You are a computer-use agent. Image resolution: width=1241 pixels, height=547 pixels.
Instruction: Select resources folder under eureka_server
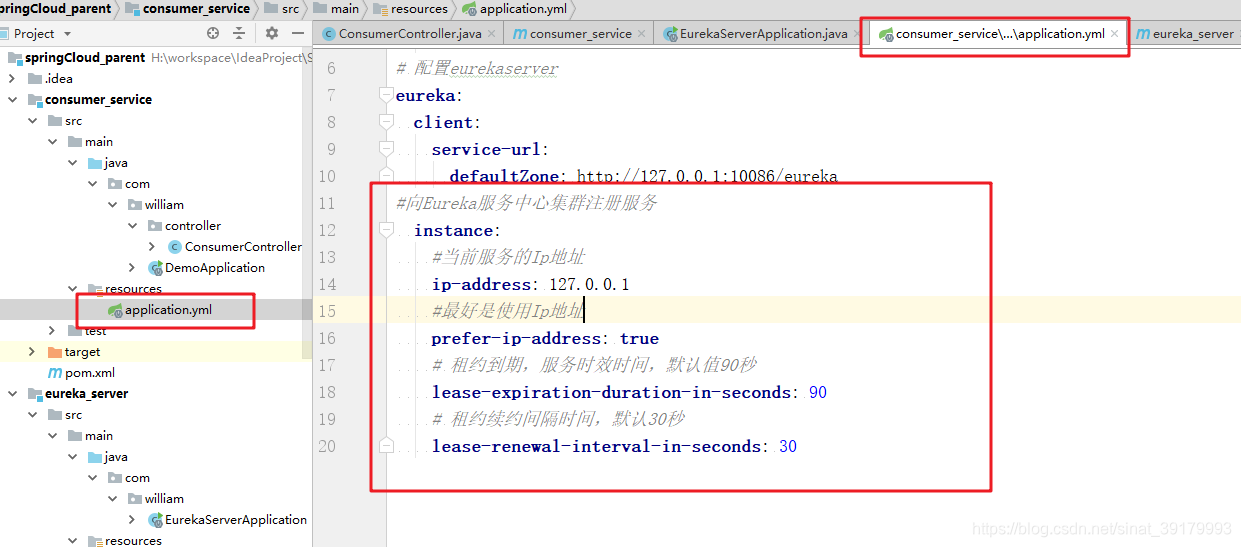click(x=133, y=540)
